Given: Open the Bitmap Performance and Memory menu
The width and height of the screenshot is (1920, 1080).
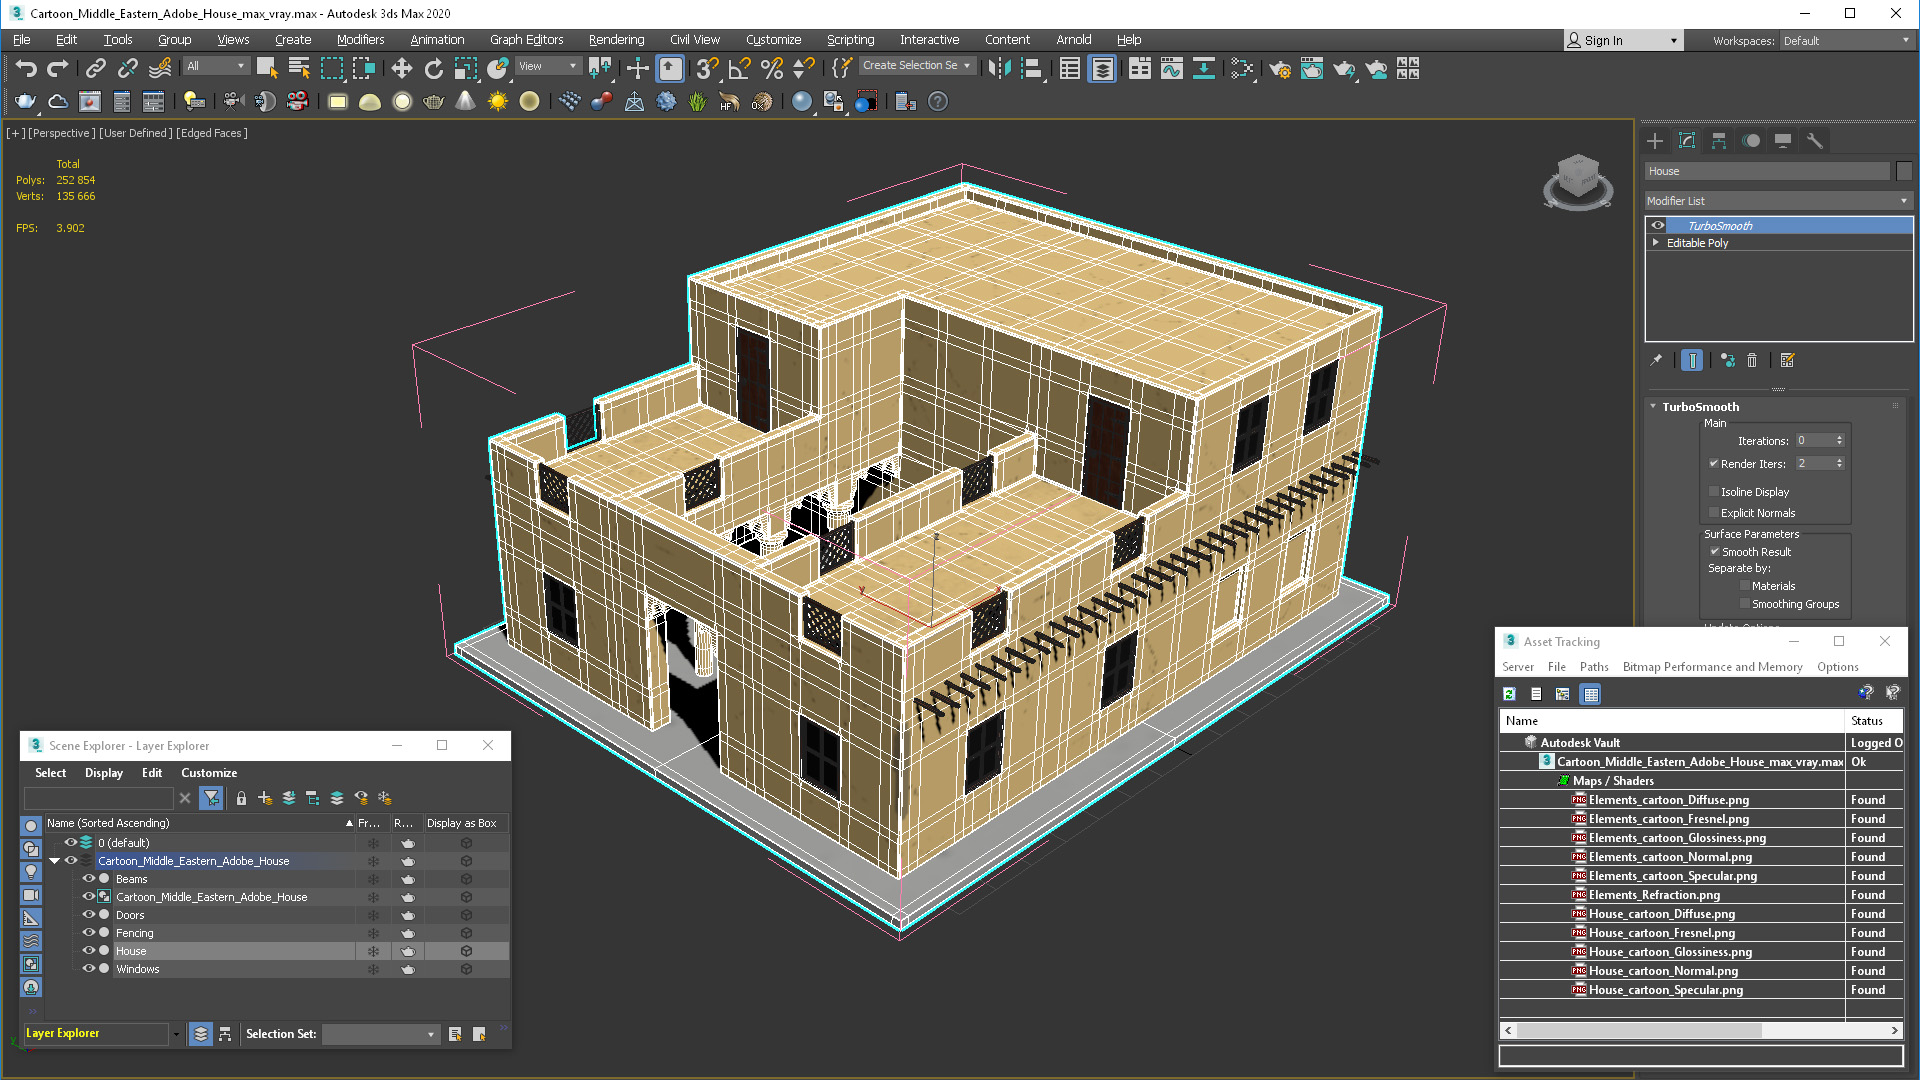Looking at the screenshot, I should (x=1712, y=667).
